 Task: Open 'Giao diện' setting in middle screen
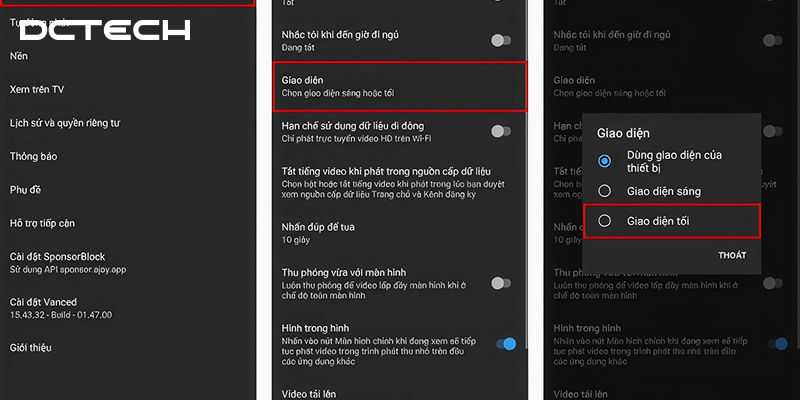pyautogui.click(x=400, y=86)
